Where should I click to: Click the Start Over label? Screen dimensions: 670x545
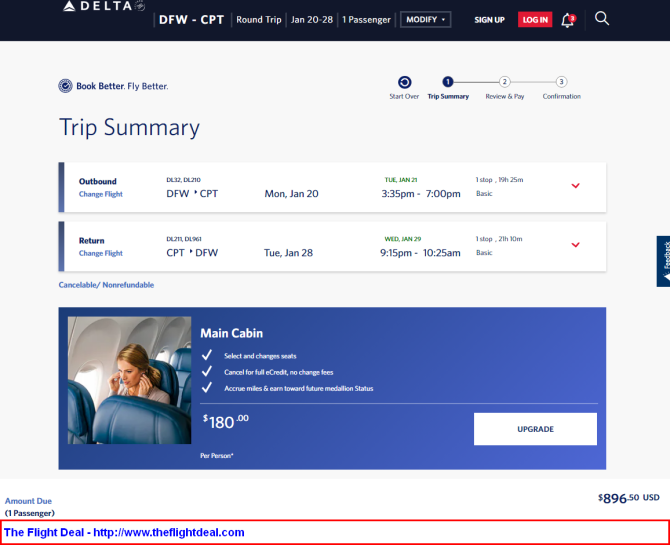coord(404,96)
